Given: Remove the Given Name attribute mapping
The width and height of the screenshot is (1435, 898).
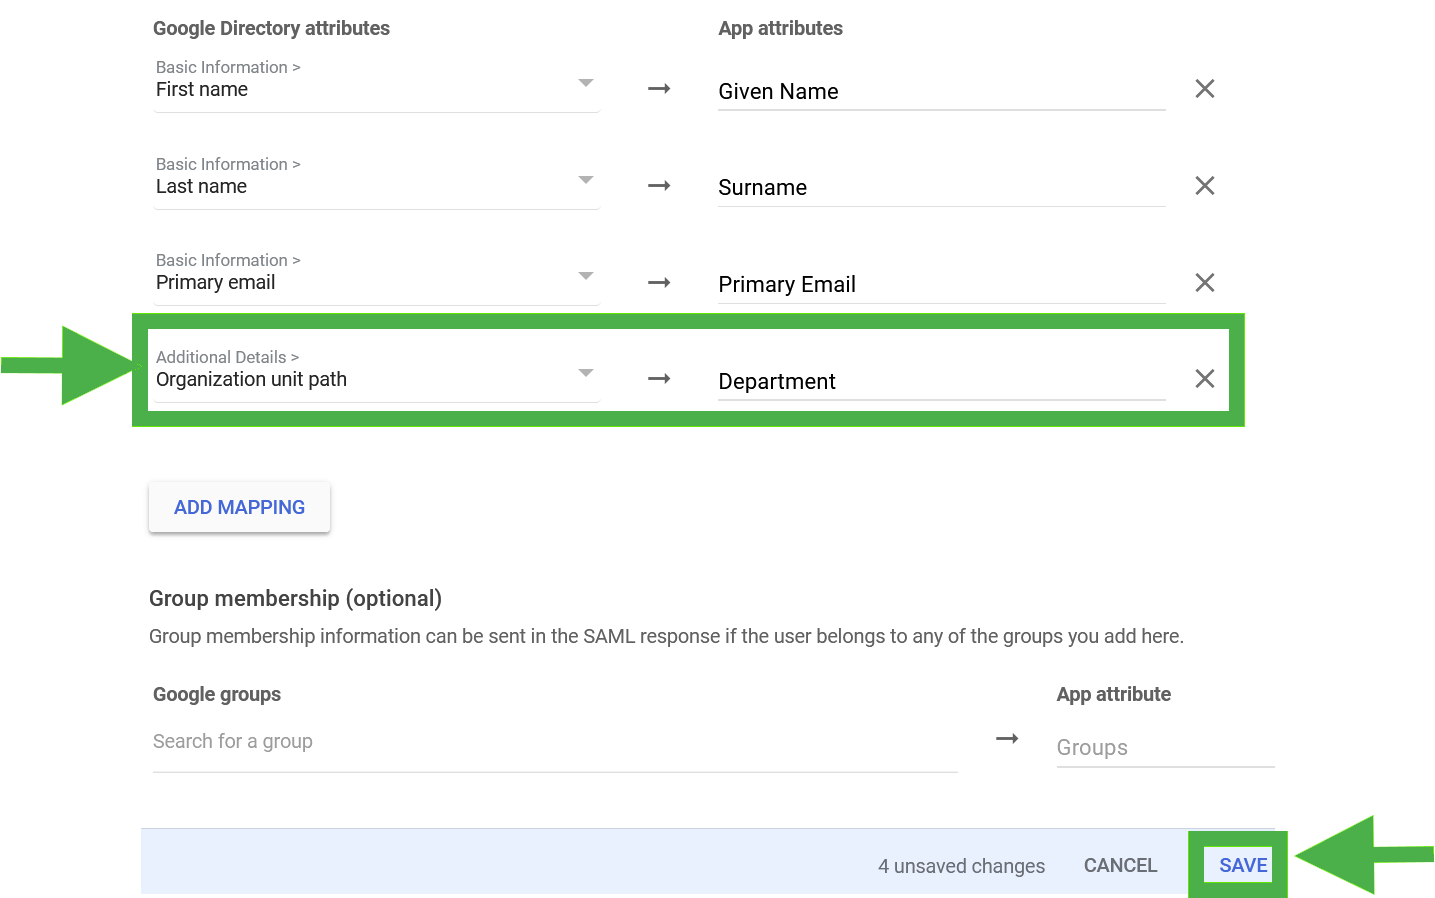Looking at the screenshot, I should 1203,88.
